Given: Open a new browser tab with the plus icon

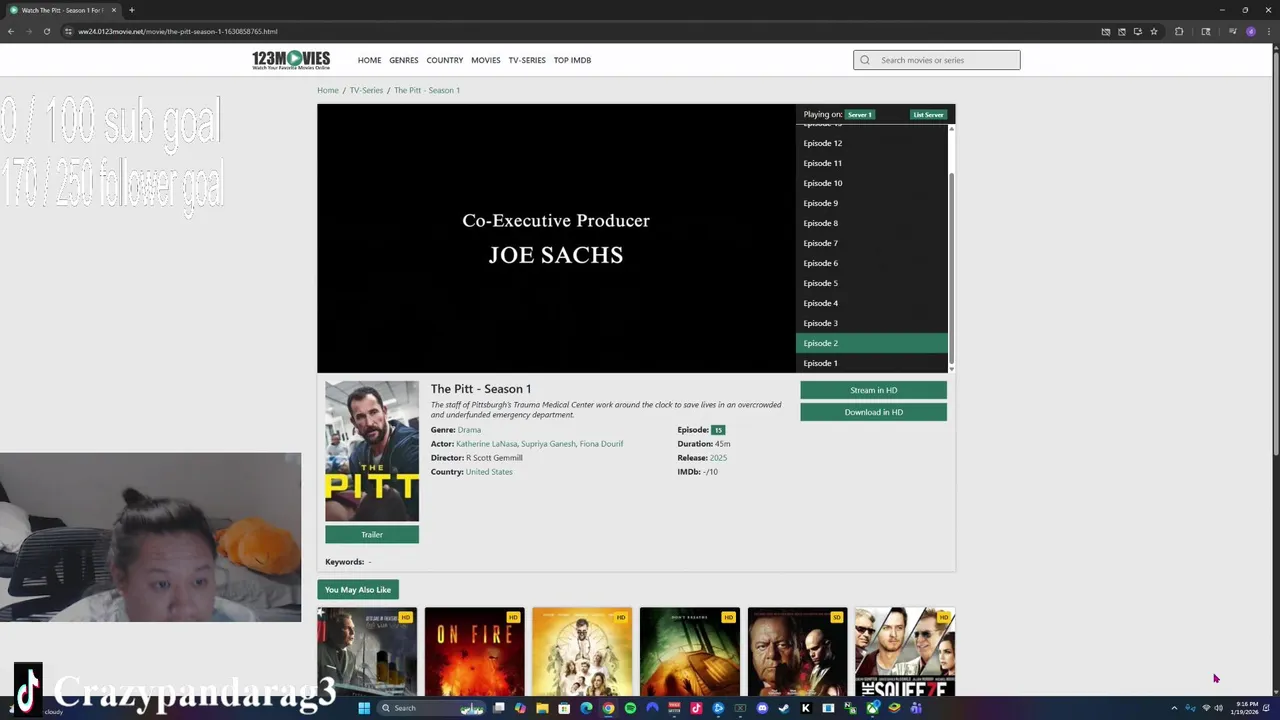Looking at the screenshot, I should click(x=131, y=10).
